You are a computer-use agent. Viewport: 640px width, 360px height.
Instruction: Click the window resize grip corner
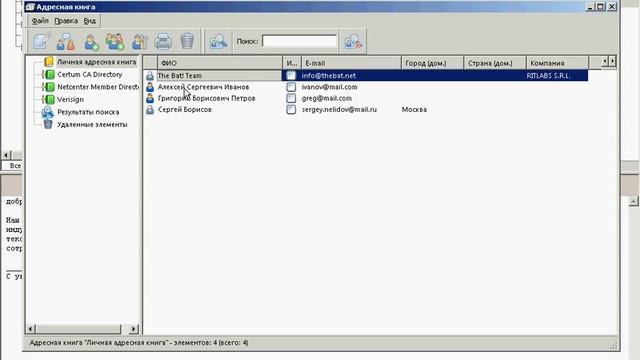click(613, 346)
